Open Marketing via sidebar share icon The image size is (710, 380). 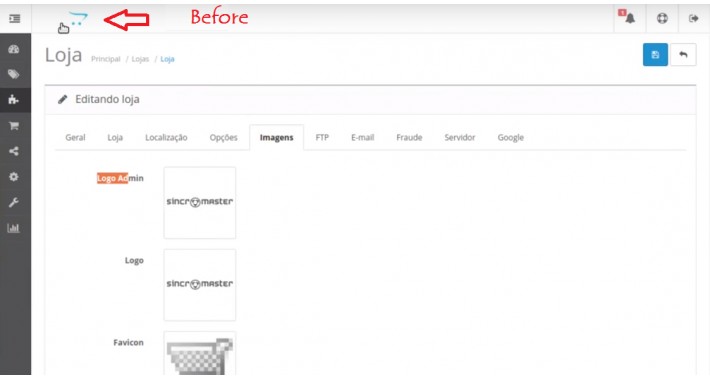pyautogui.click(x=14, y=151)
